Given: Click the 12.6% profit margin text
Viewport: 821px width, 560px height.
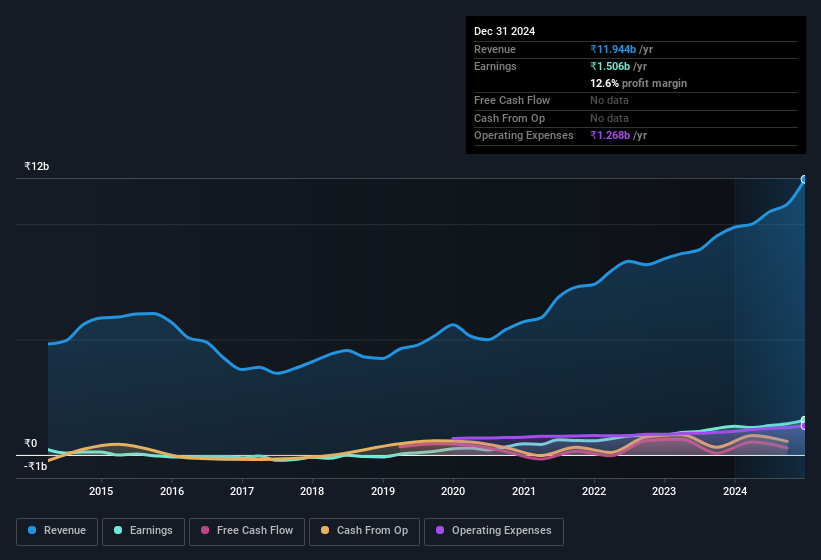Looking at the screenshot, I should point(638,83).
